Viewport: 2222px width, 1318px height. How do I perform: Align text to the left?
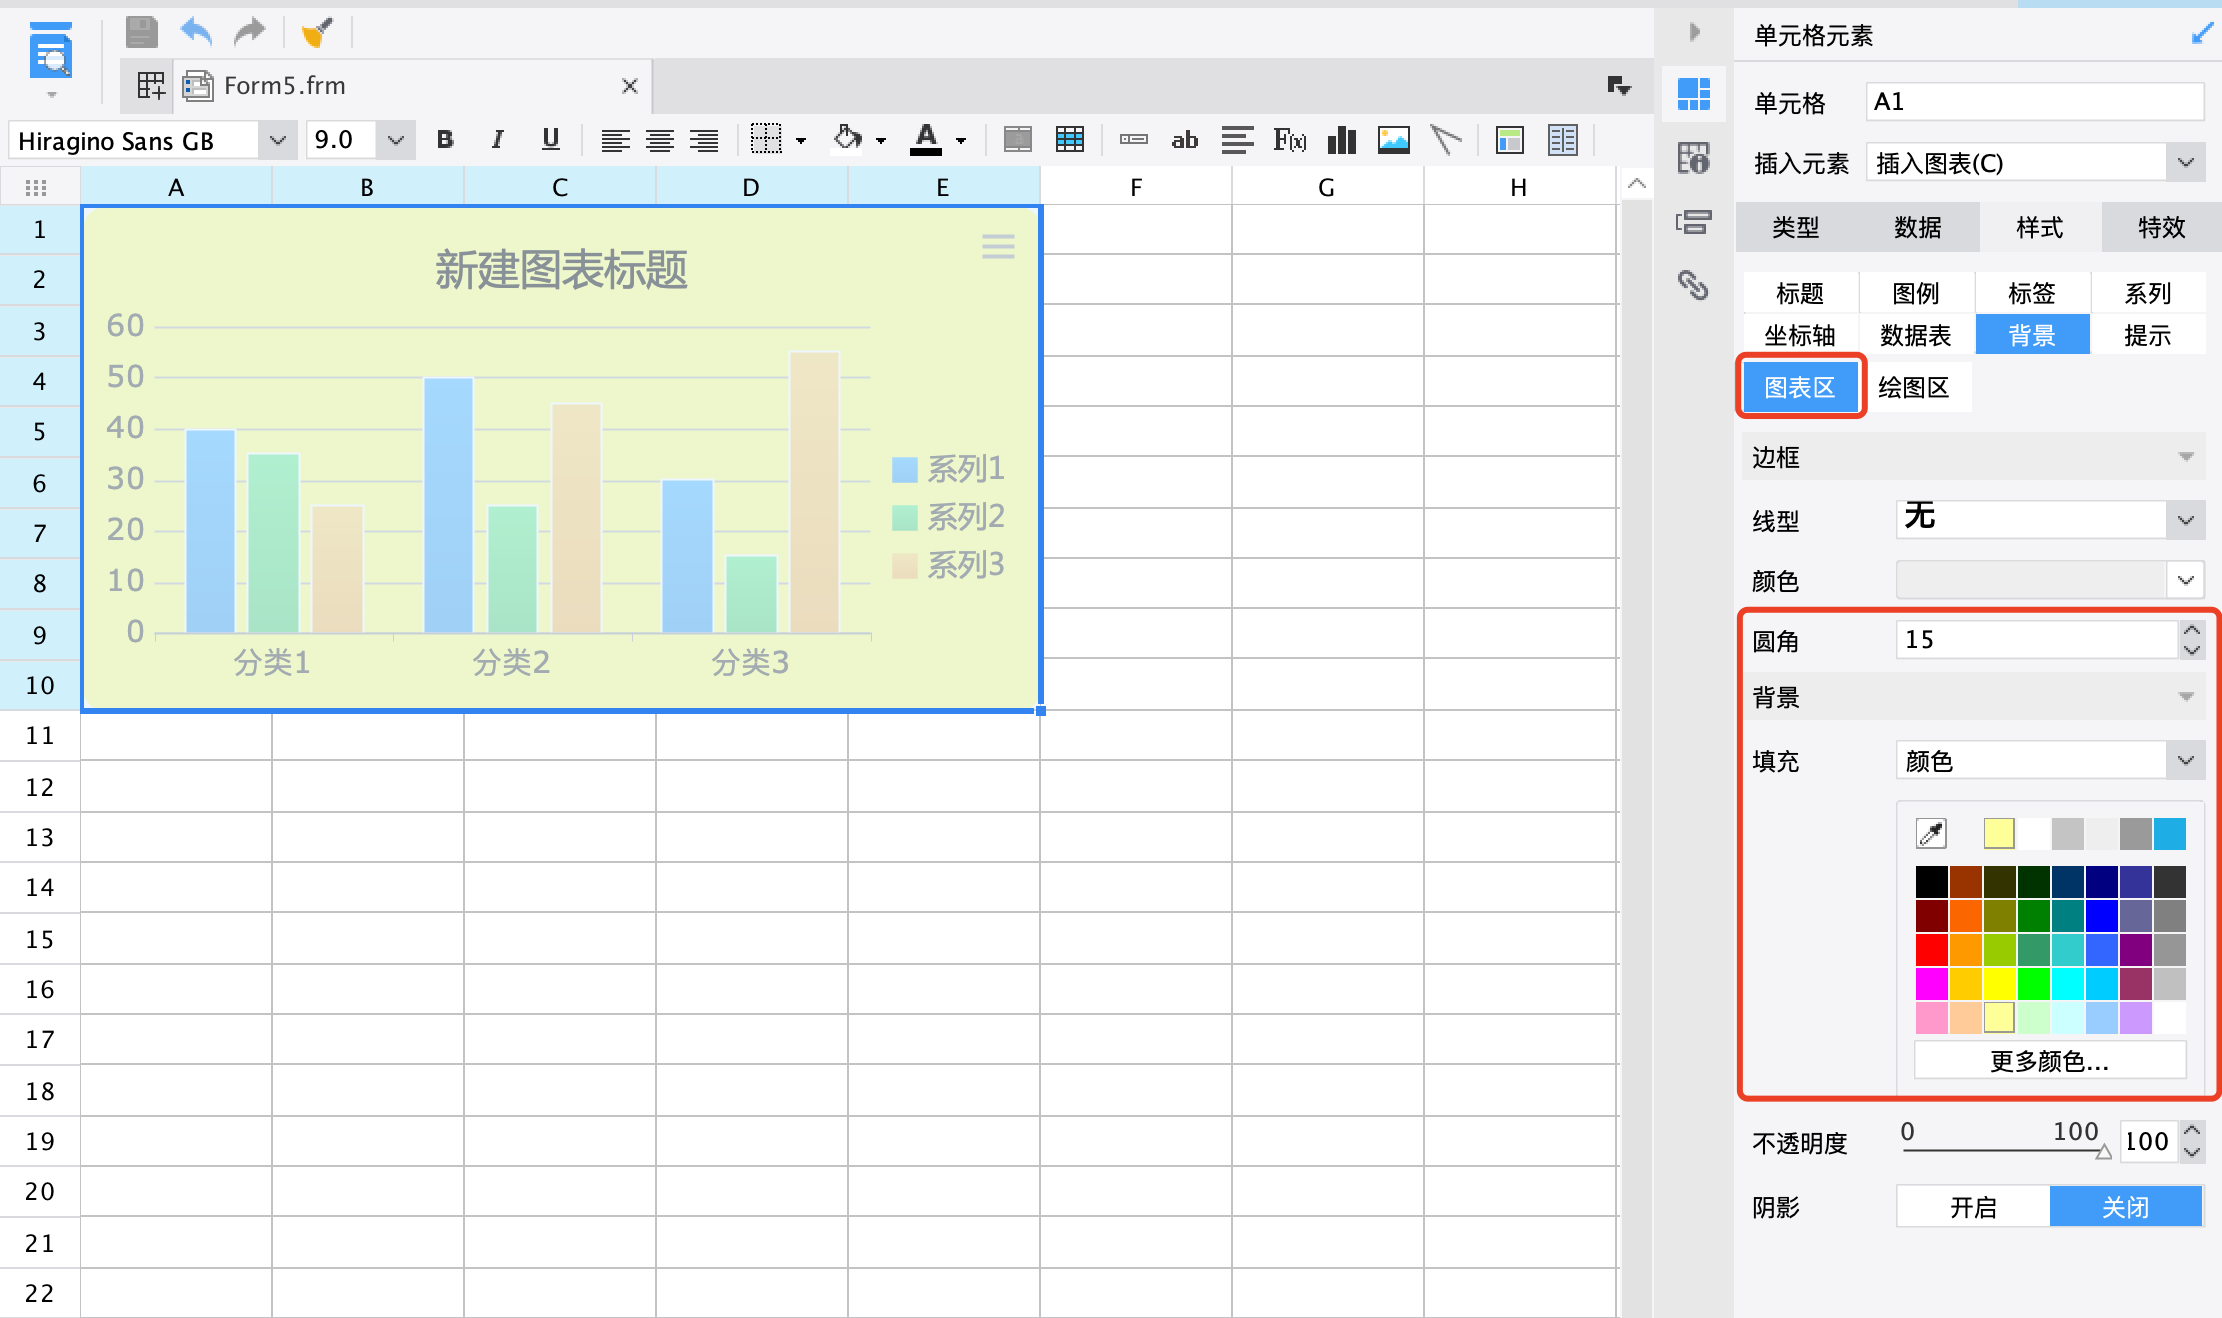(615, 140)
